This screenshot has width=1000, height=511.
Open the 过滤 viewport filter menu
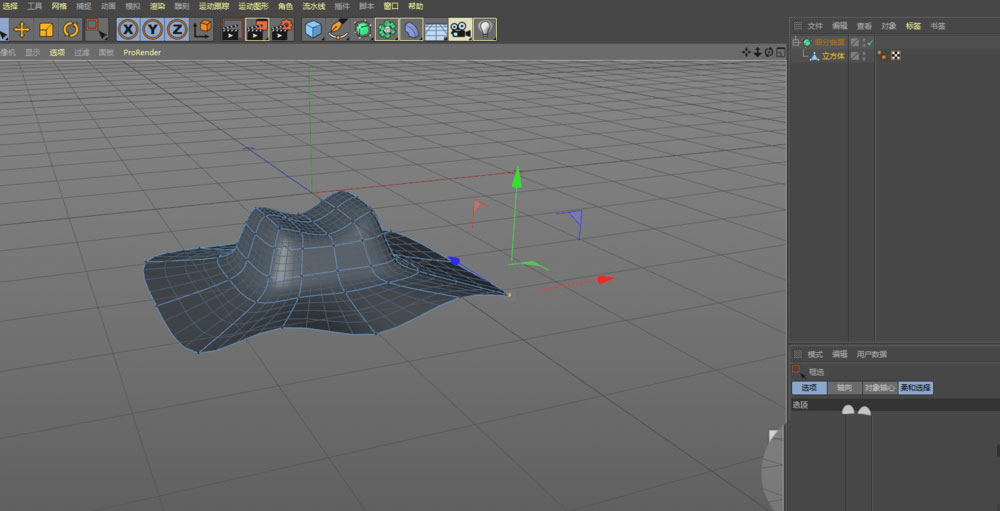point(82,52)
